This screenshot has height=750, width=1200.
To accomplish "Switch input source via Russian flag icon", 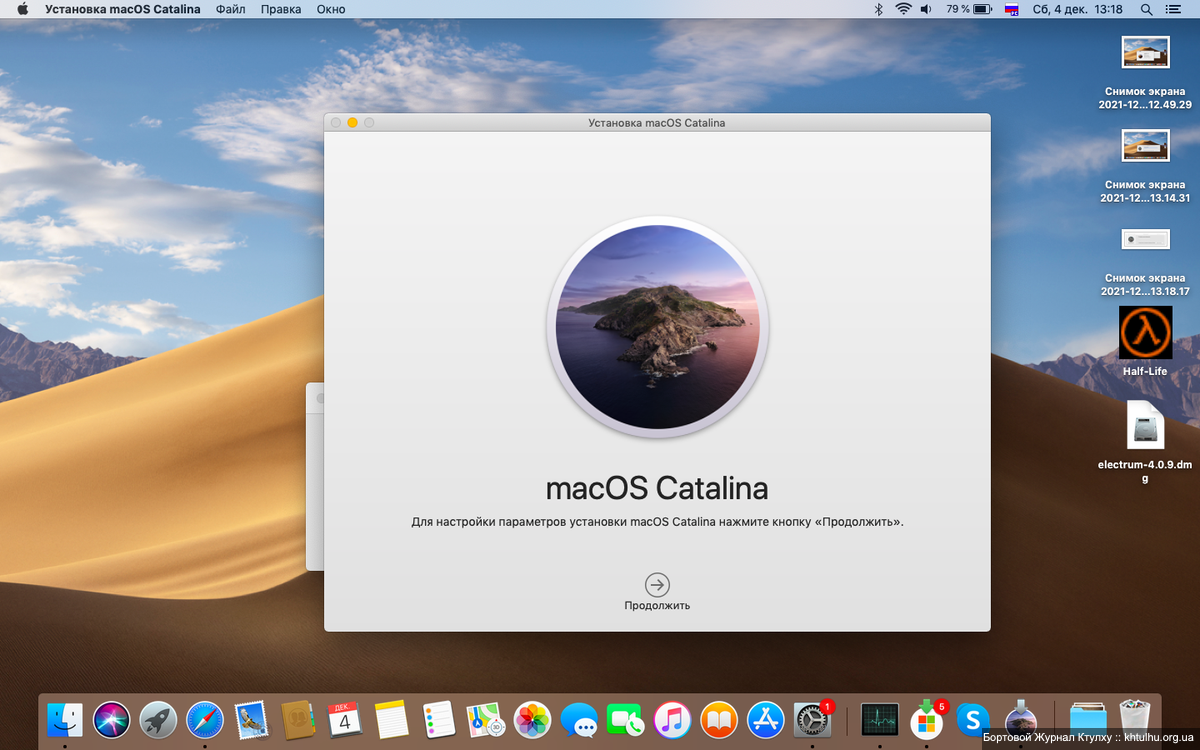I will 1011,9.
